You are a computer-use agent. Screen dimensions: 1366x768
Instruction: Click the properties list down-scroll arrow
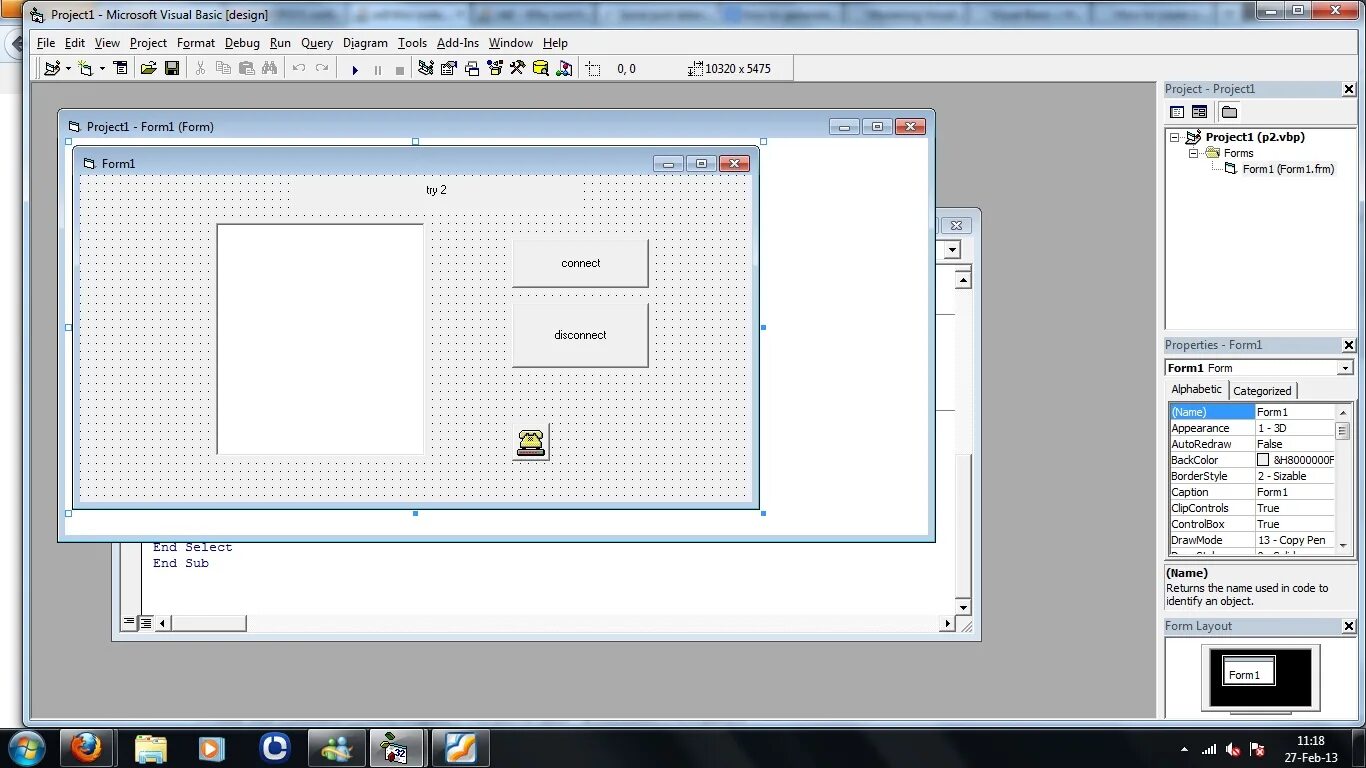[1344, 546]
